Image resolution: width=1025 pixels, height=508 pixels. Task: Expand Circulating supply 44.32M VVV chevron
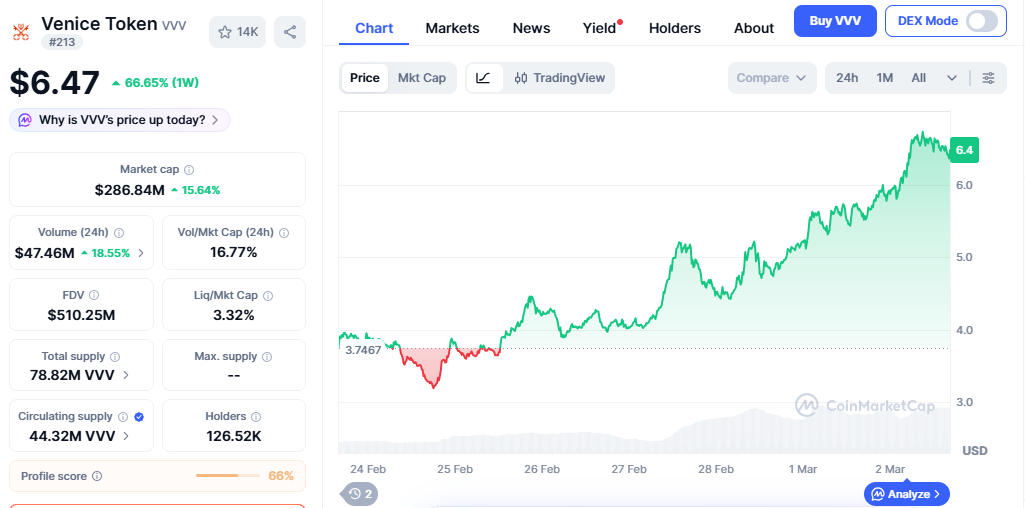(x=126, y=436)
